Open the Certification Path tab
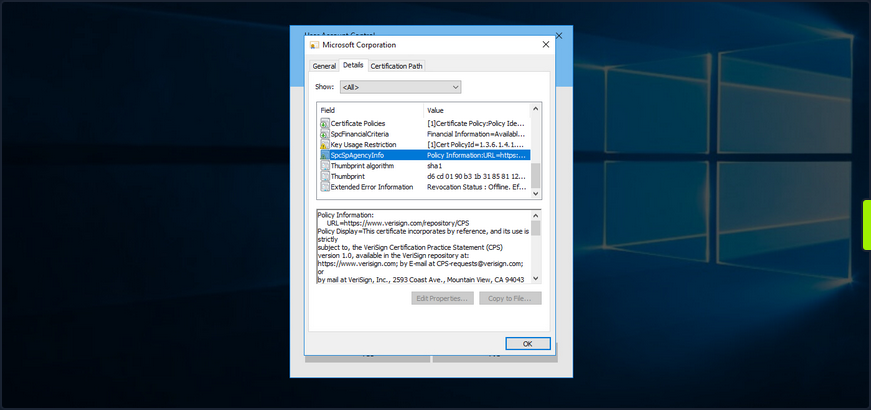This screenshot has height=410, width=871. click(397, 66)
